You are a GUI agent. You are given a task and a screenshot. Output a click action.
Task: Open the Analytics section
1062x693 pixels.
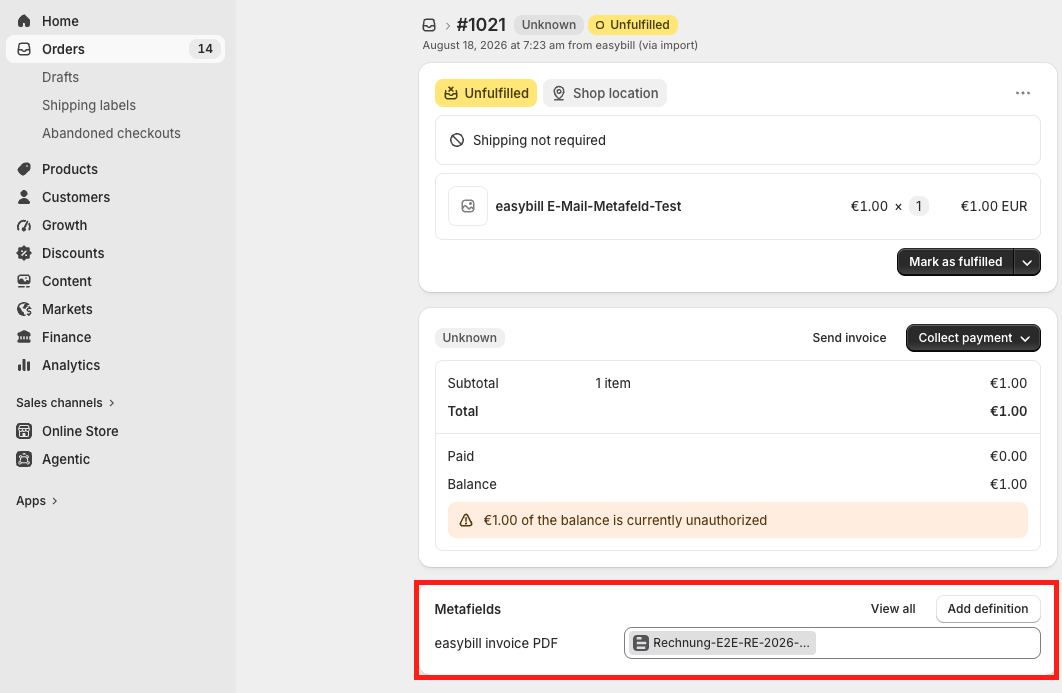[115, 365]
